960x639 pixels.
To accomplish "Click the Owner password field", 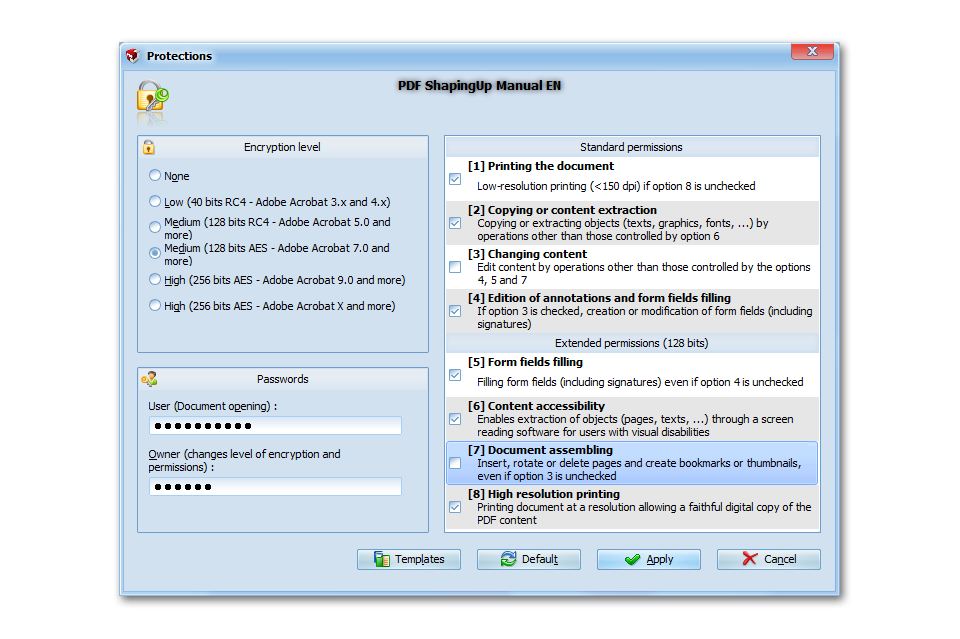I will [275, 487].
